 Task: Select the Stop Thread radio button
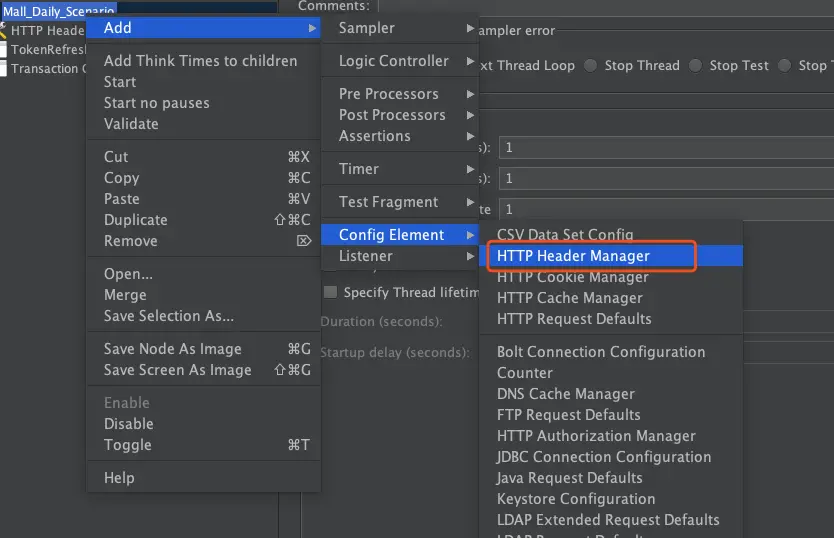[591, 66]
